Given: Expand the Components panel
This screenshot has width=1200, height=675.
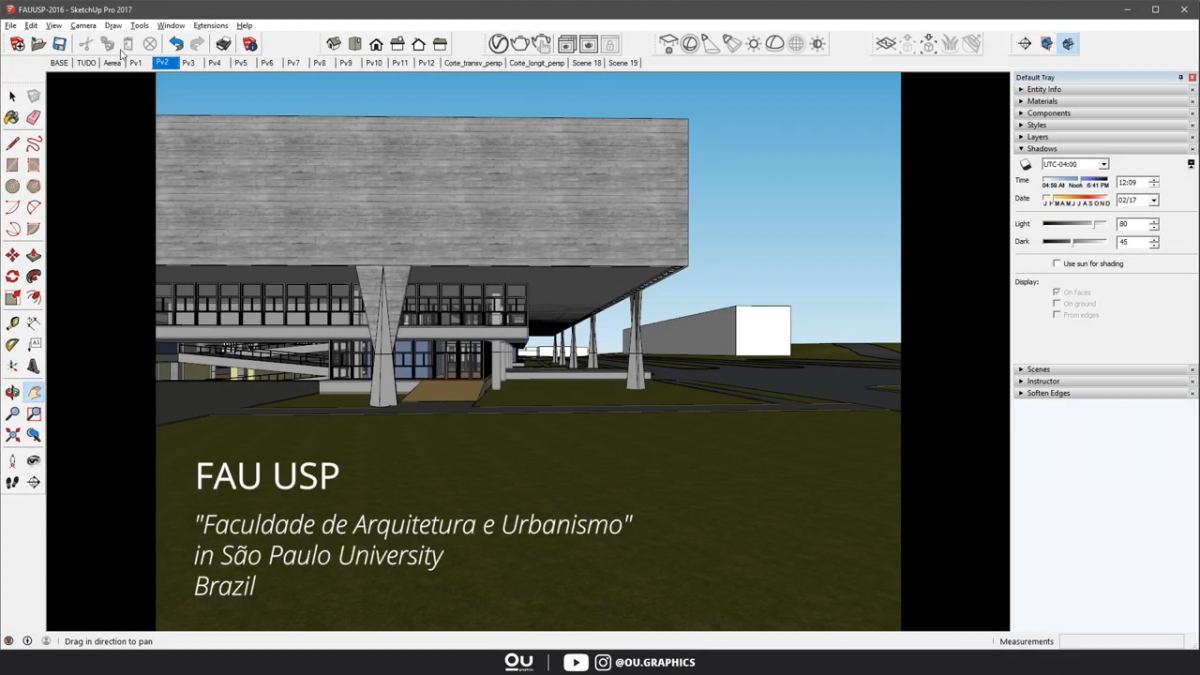Looking at the screenshot, I should tap(1104, 113).
